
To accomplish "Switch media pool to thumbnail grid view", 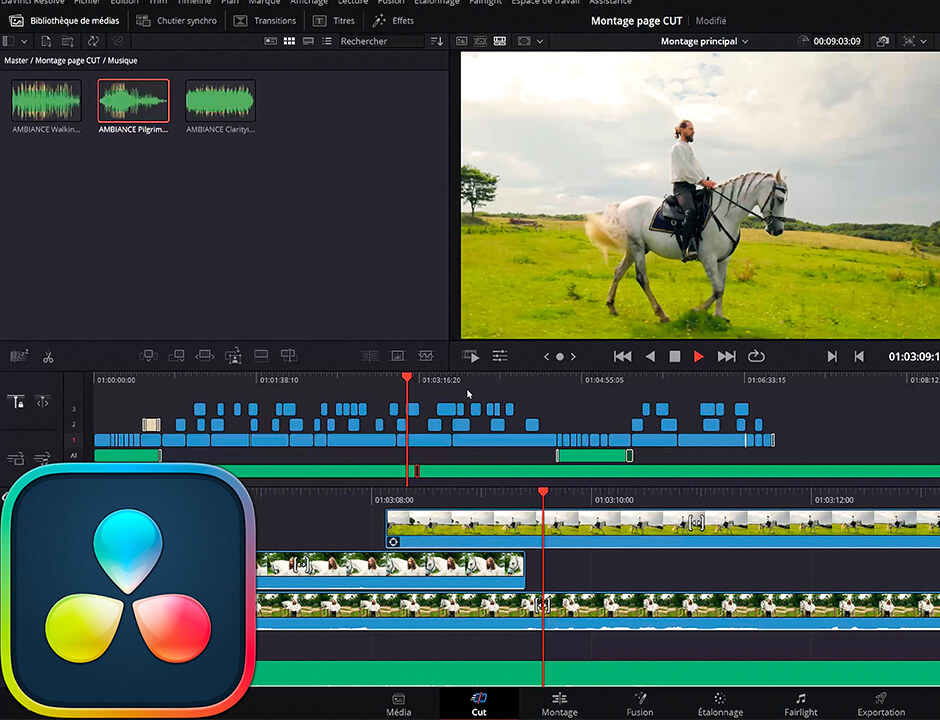I will pos(290,41).
